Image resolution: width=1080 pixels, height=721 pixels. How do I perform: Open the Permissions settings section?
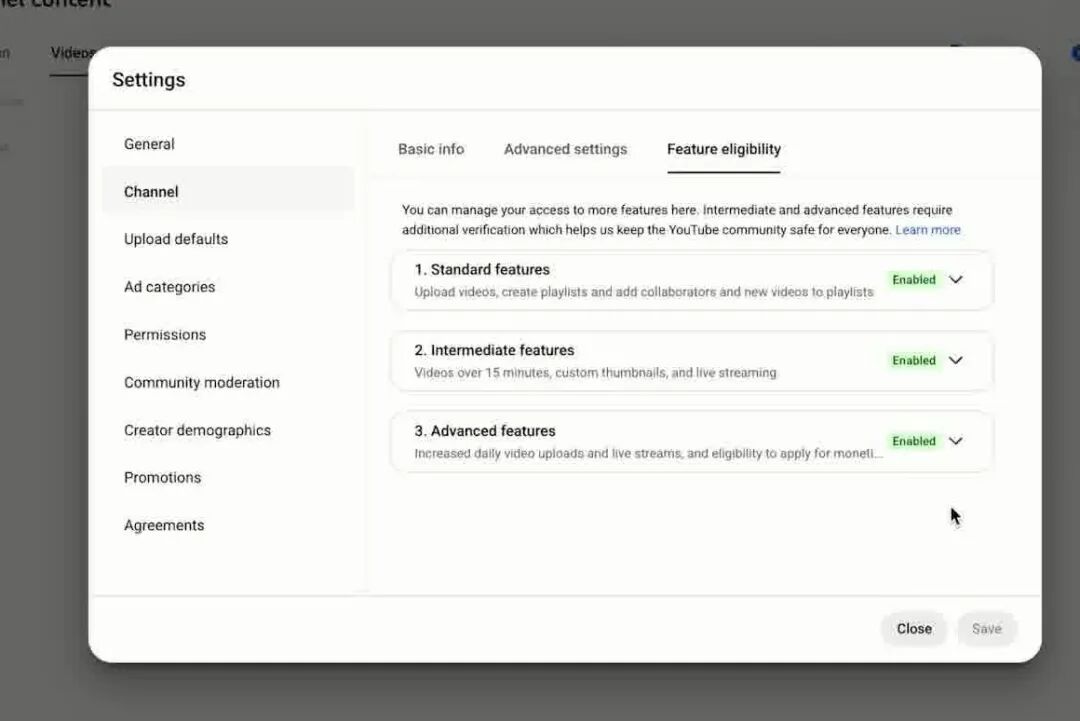pyautogui.click(x=165, y=335)
